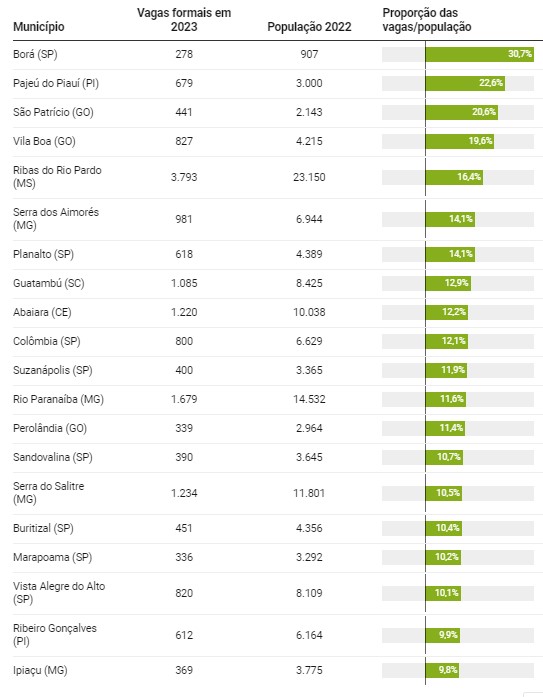
Task: Click the Vila Boa (GO) municipality name
Action: [x=44, y=141]
